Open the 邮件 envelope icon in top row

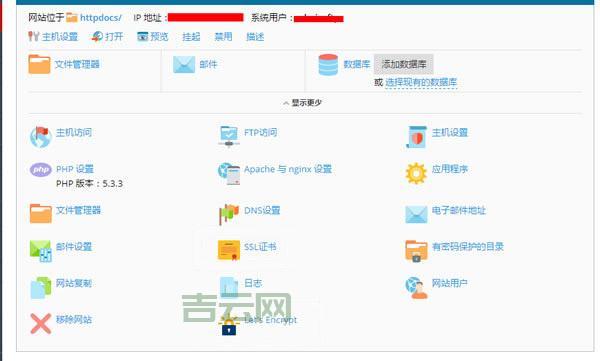point(184,64)
